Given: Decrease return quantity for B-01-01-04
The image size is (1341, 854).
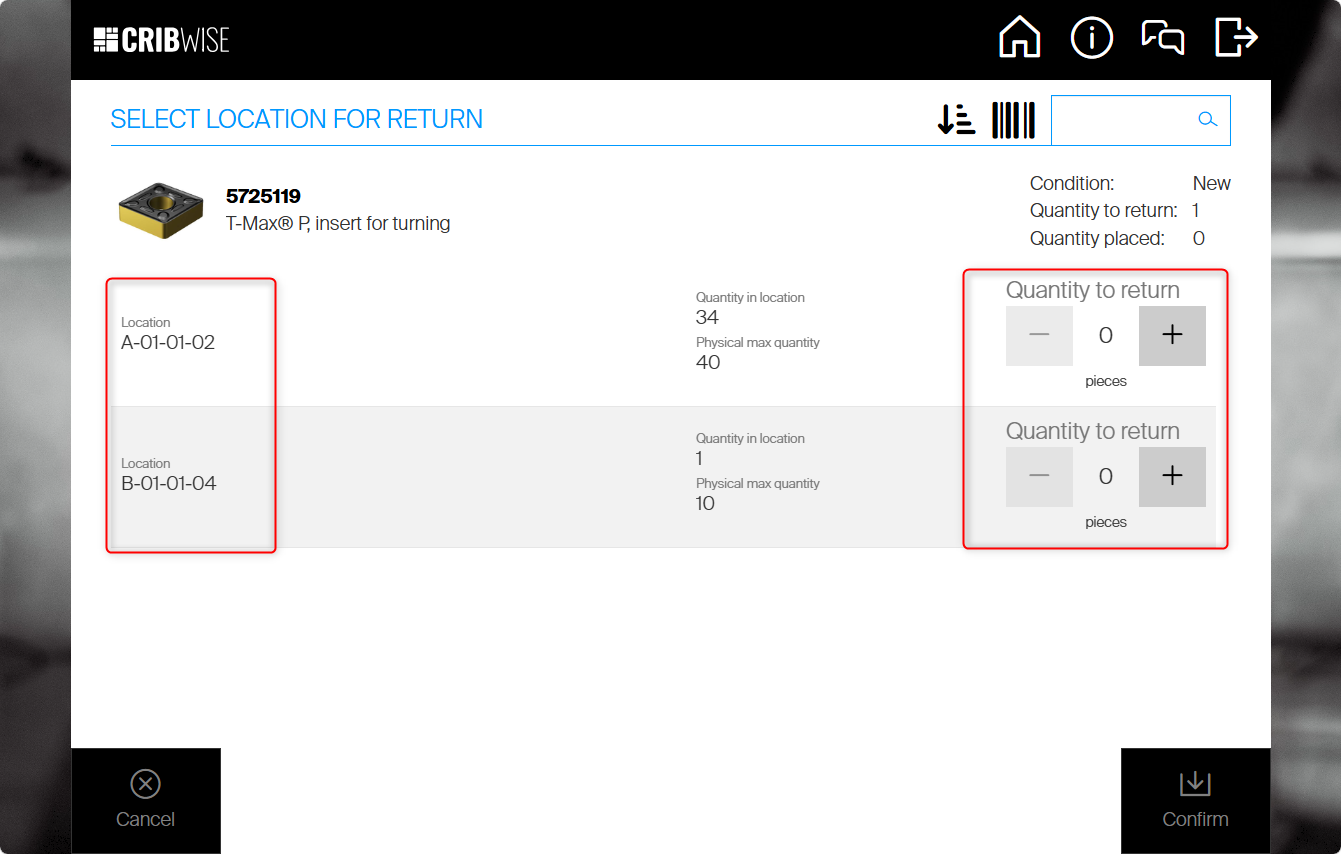Looking at the screenshot, I should click(x=1039, y=476).
